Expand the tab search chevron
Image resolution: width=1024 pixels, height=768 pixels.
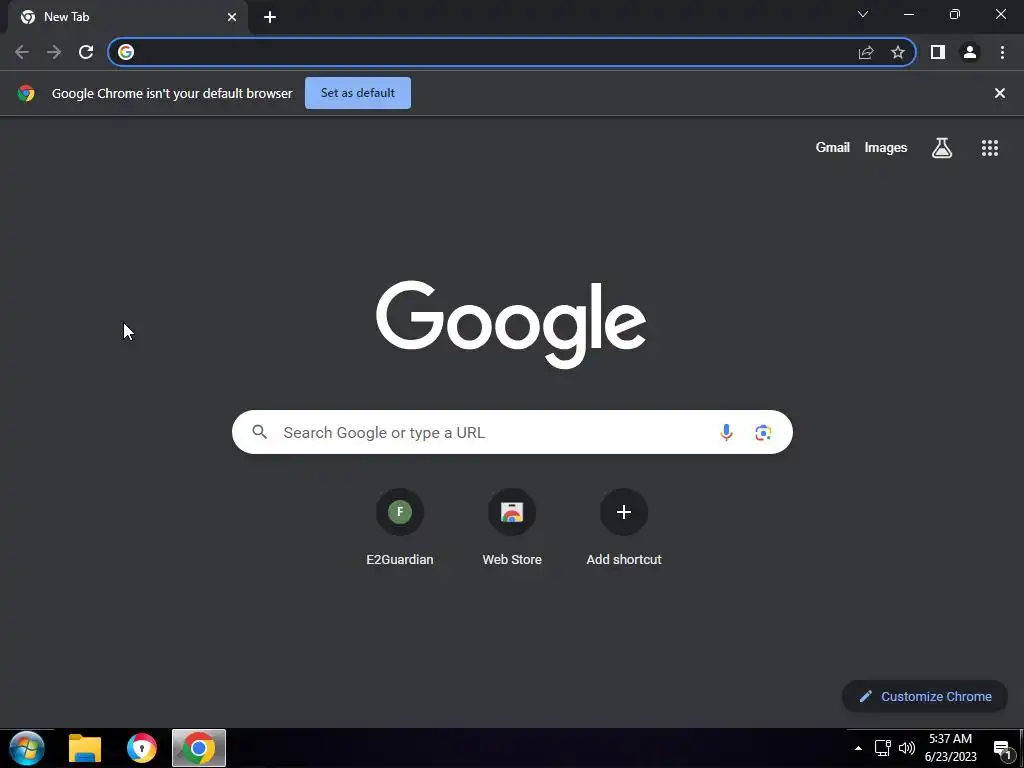click(x=863, y=14)
